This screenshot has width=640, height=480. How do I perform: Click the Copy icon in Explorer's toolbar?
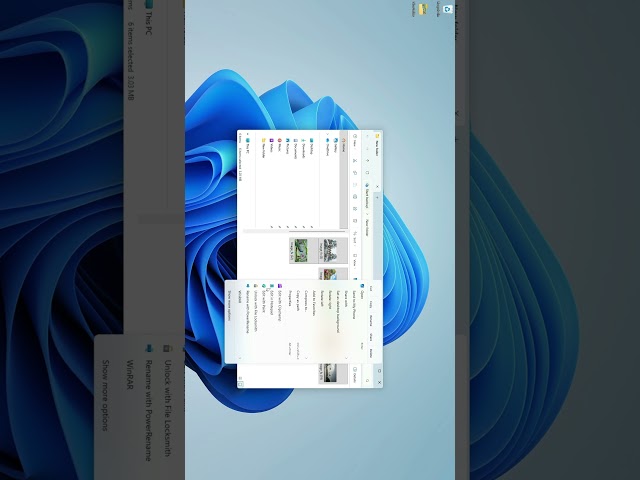[x=355, y=173]
